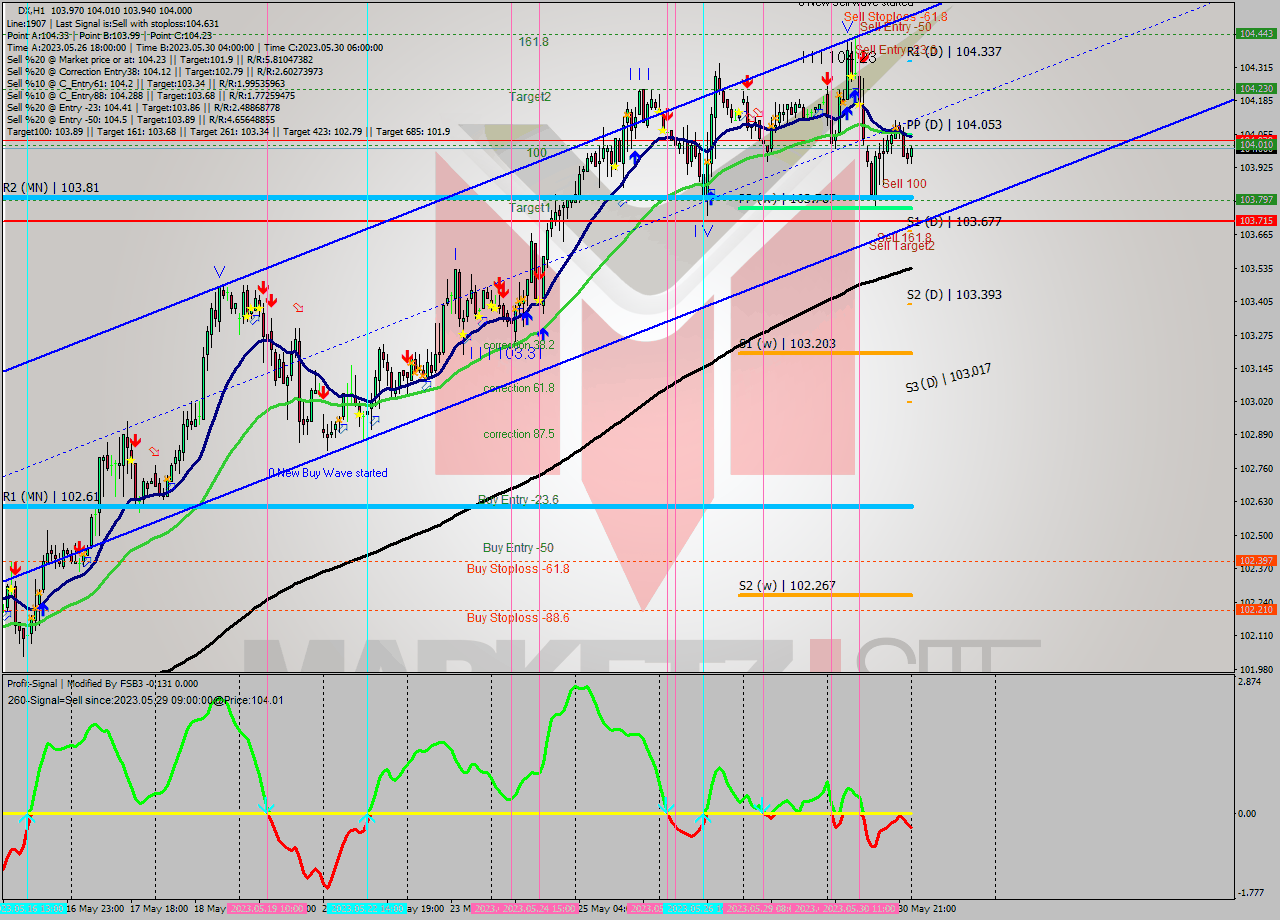This screenshot has height=920, width=1280.
Task: Select the '0 New Buy Wave started' text
Action: [327, 473]
